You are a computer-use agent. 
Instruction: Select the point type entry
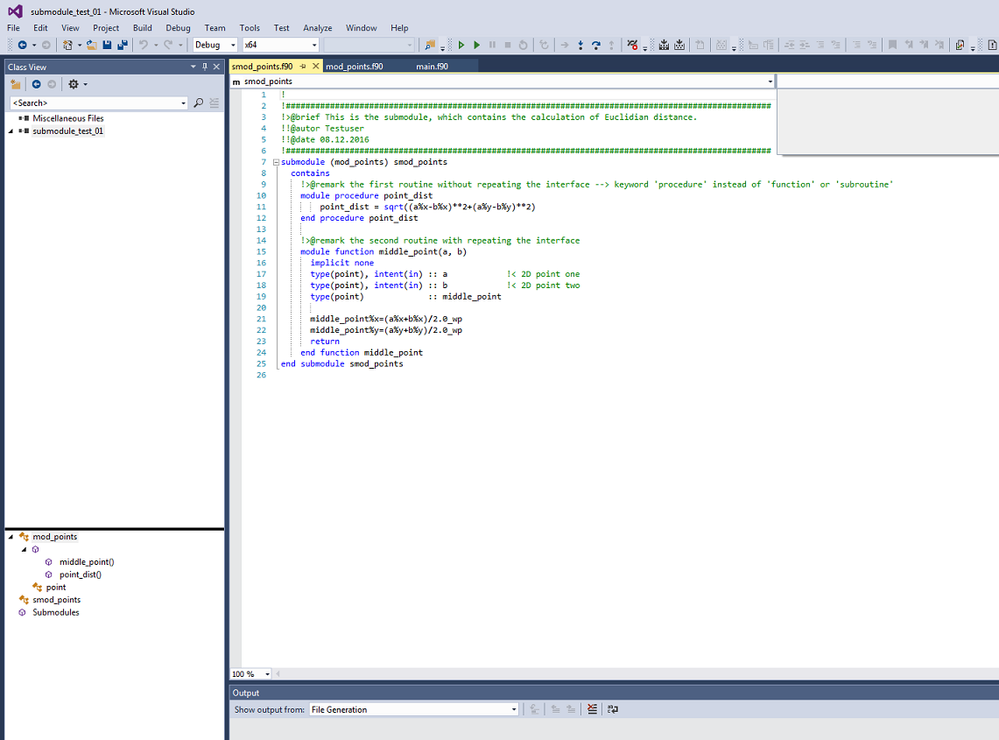(56, 588)
